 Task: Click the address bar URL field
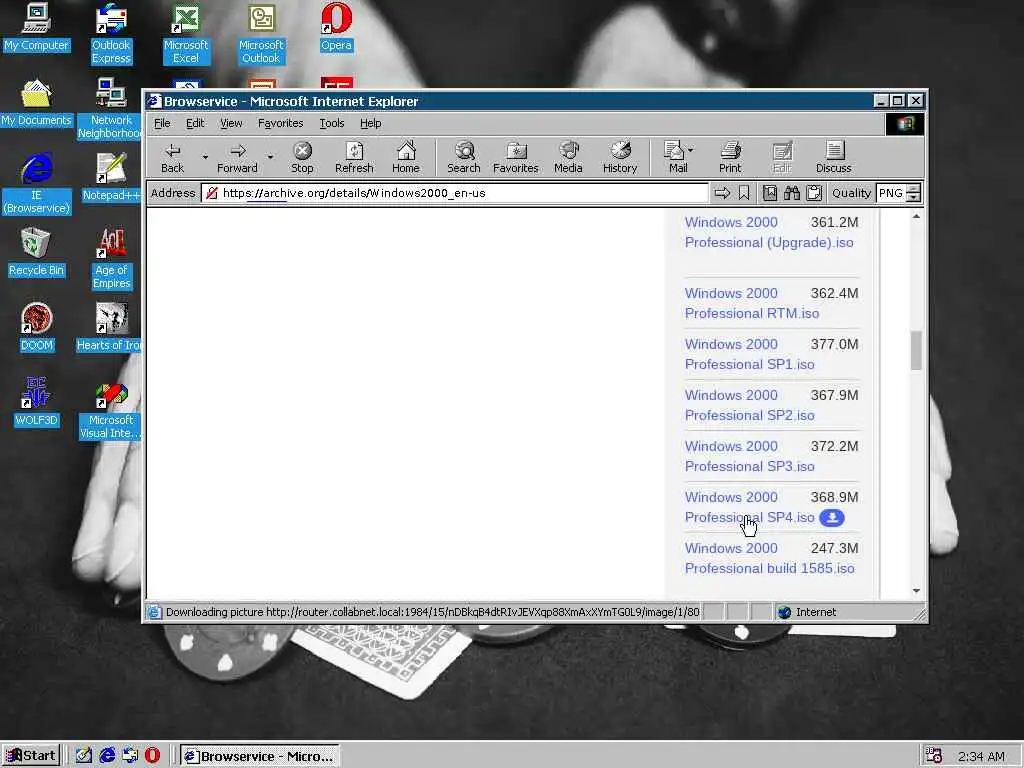[x=455, y=193]
